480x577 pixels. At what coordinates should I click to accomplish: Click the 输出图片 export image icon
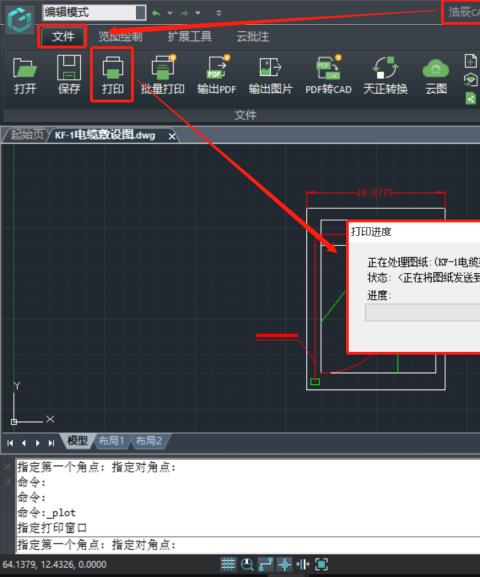[270, 75]
